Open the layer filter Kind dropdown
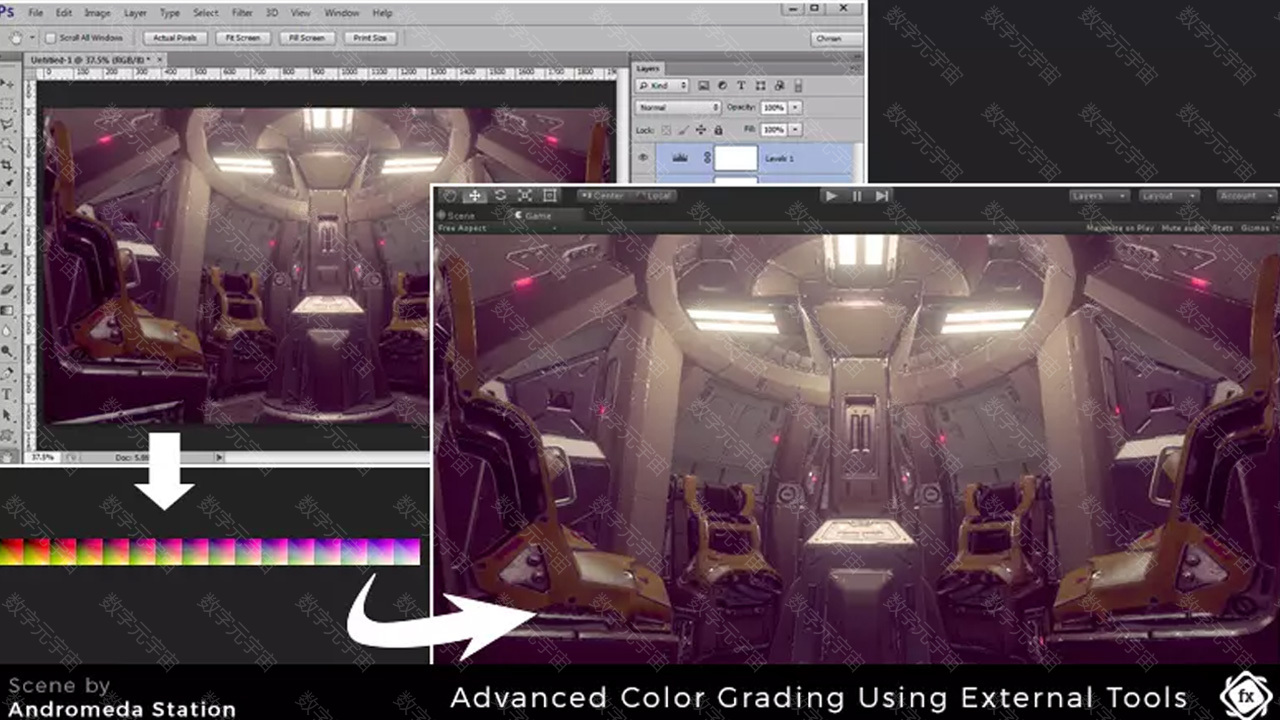Viewport: 1280px width, 720px height. coord(662,85)
